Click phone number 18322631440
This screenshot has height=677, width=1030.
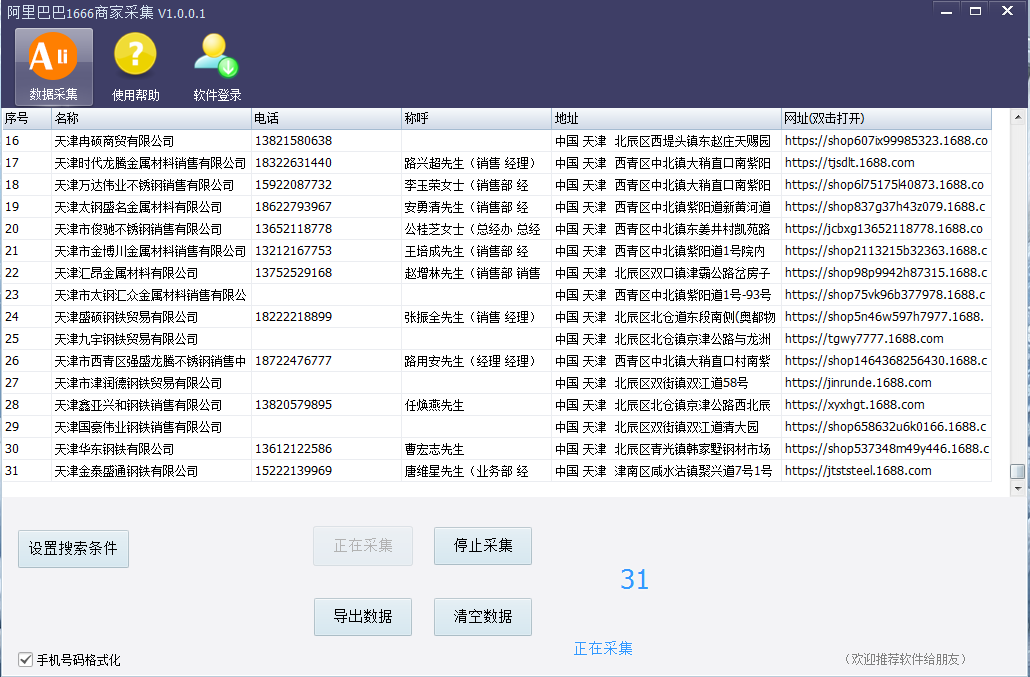click(x=294, y=163)
